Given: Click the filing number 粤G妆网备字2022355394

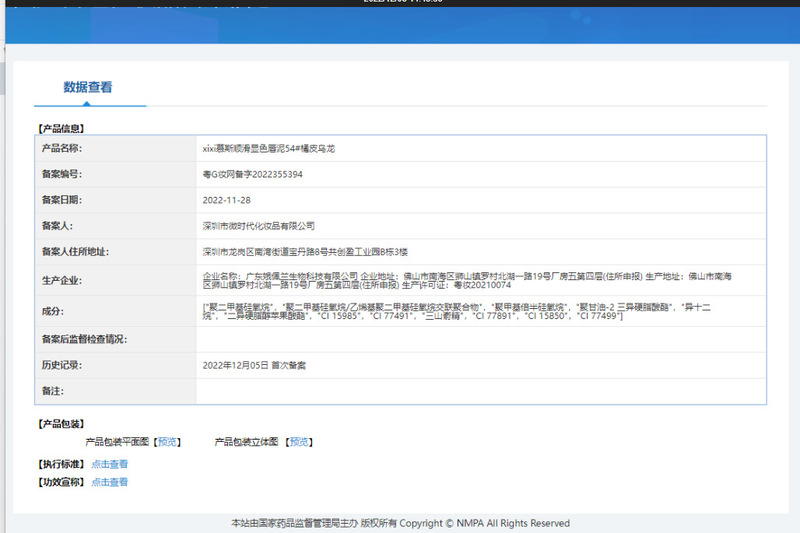Looking at the screenshot, I should 253,174.
